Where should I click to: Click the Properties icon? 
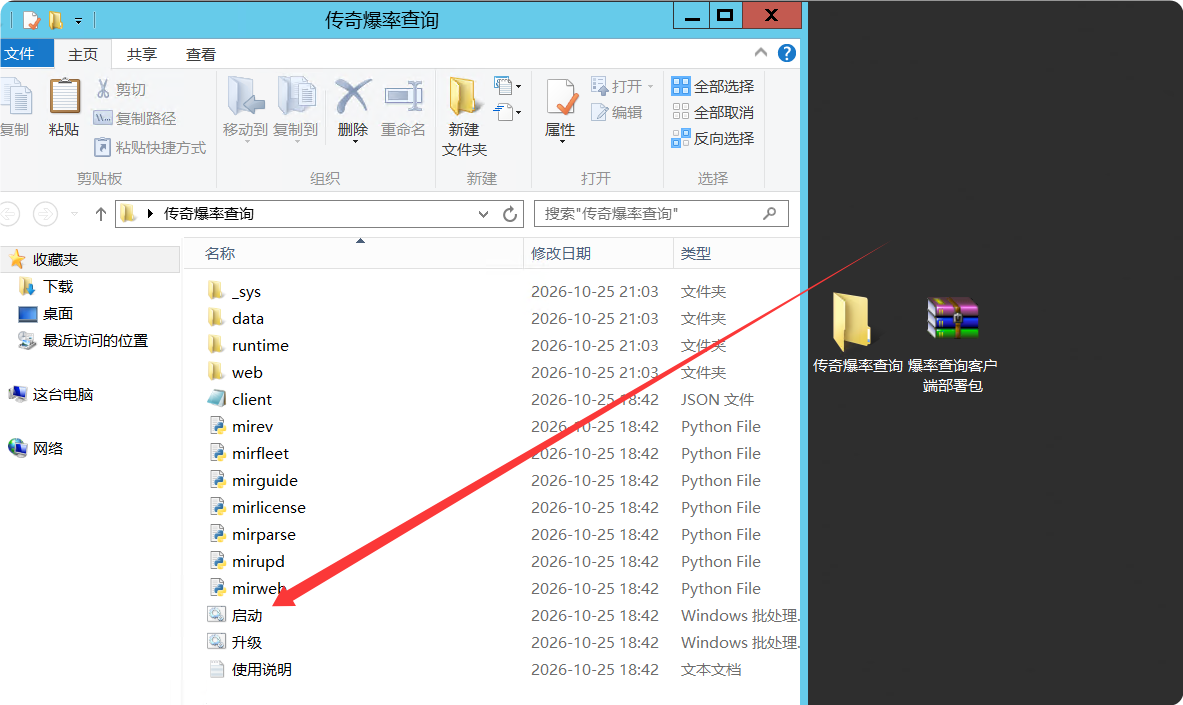pos(561,98)
